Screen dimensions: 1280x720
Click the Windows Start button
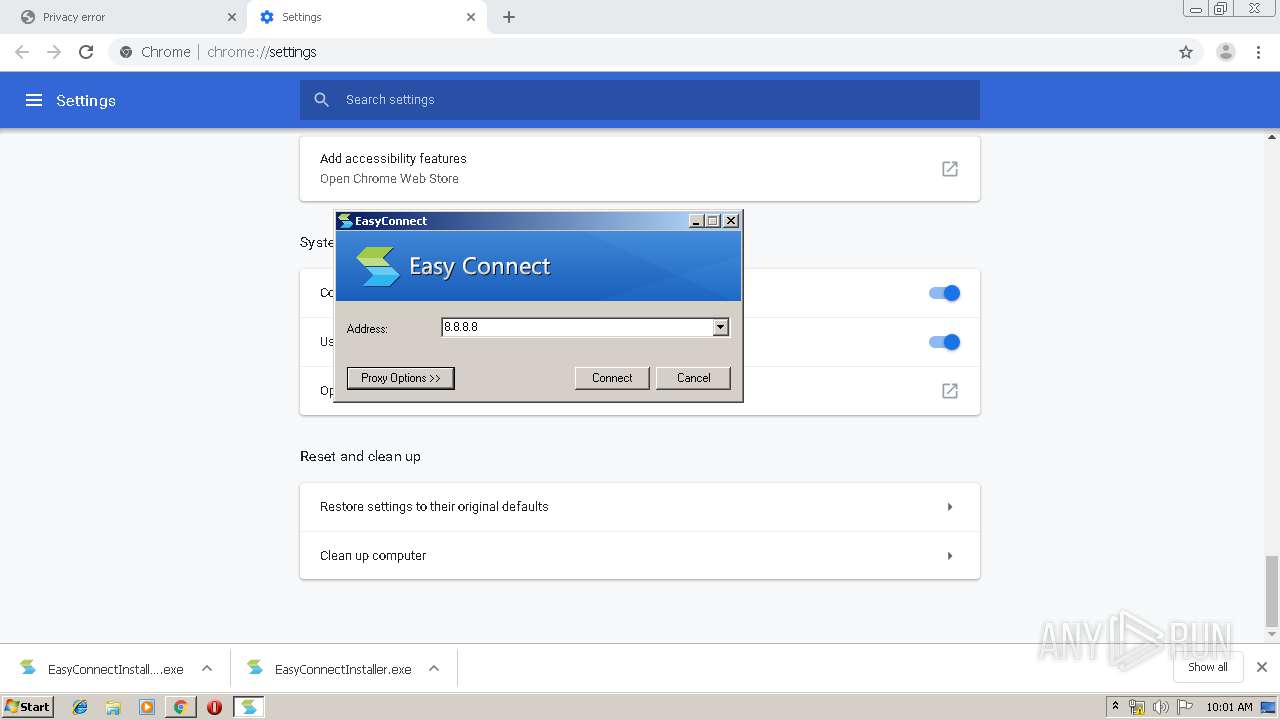tap(28, 706)
